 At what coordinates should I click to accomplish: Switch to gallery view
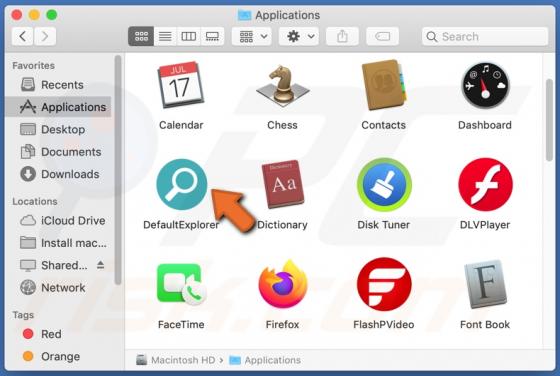(x=212, y=36)
